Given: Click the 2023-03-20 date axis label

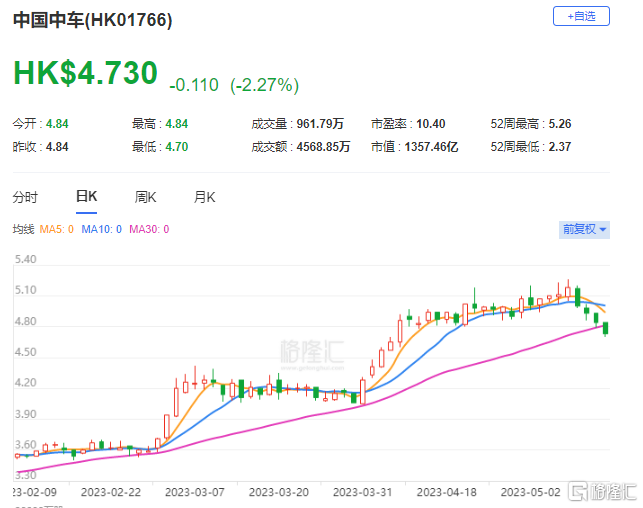Looking at the screenshot, I should [279, 492].
